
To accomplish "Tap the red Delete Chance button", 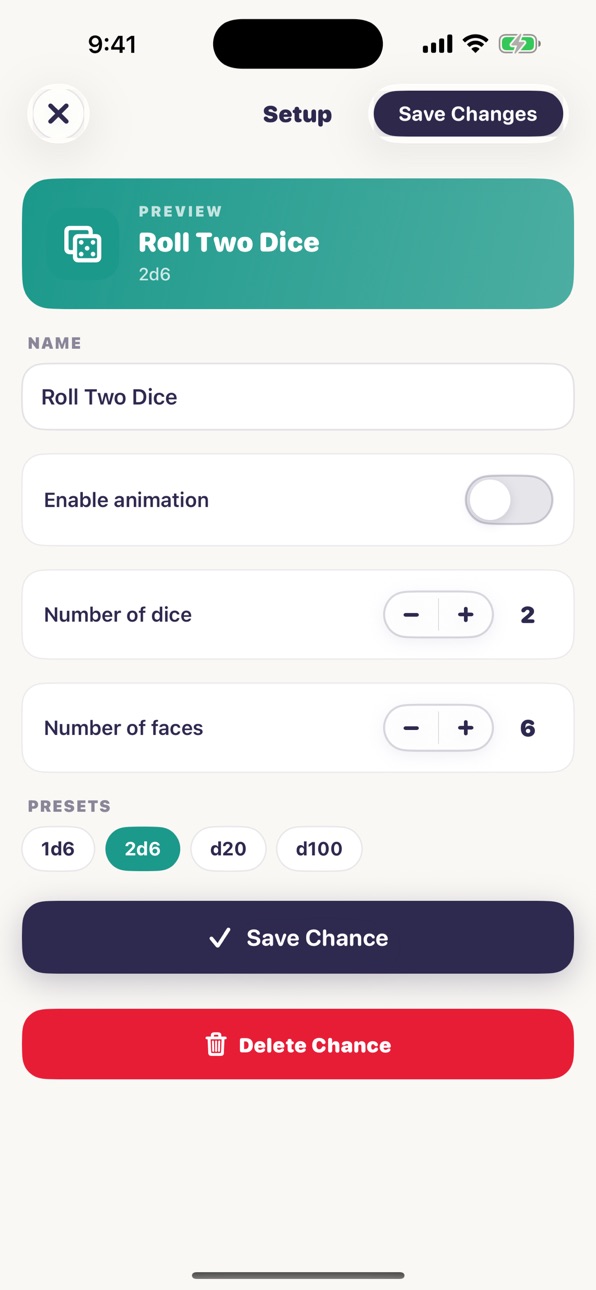I will tap(298, 1044).
